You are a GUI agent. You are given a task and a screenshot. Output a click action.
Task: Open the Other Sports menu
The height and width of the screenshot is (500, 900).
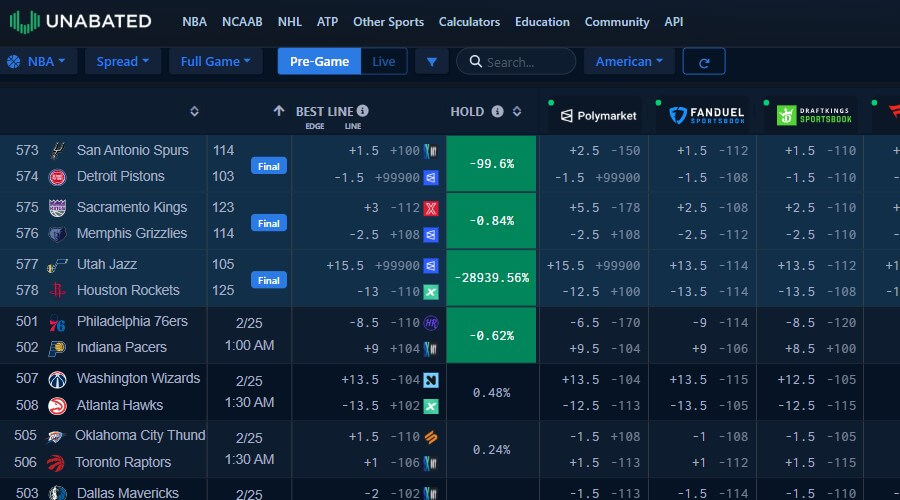tap(389, 22)
